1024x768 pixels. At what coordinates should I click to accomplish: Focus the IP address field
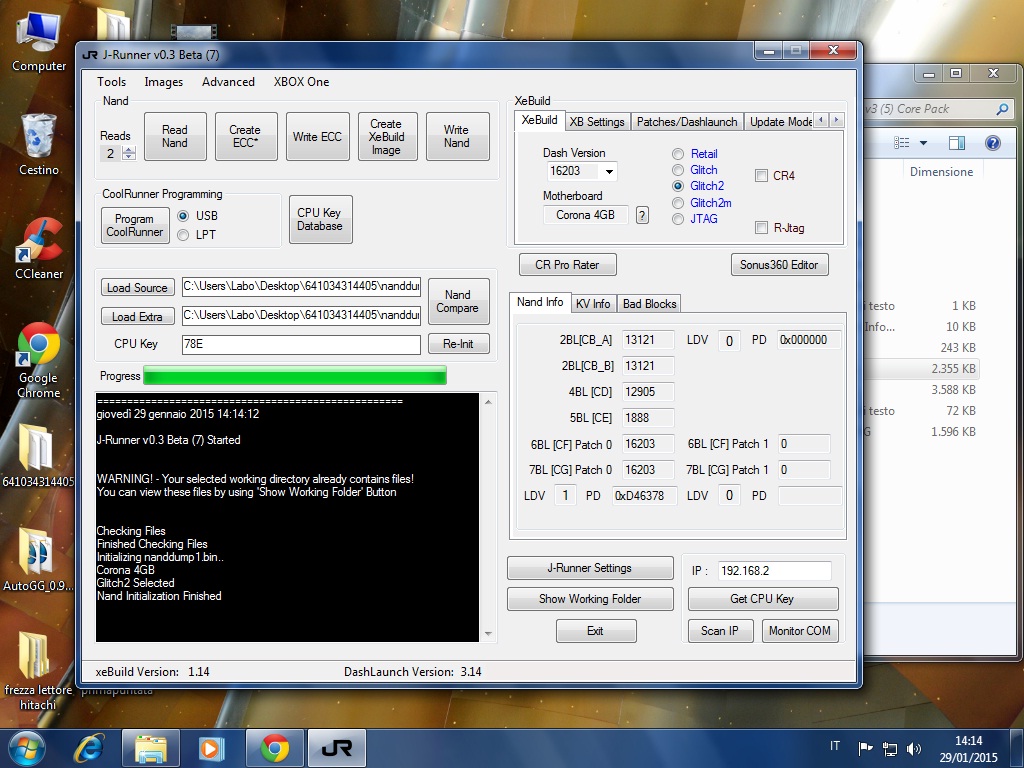pyautogui.click(x=775, y=571)
